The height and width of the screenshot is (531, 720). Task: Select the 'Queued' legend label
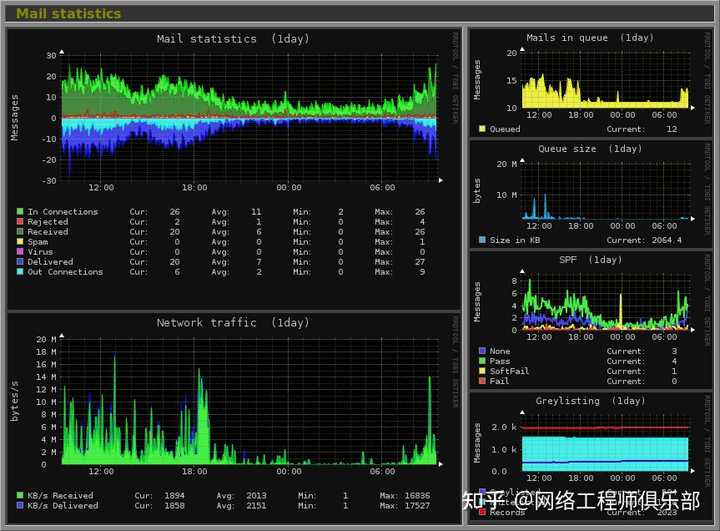pos(505,130)
